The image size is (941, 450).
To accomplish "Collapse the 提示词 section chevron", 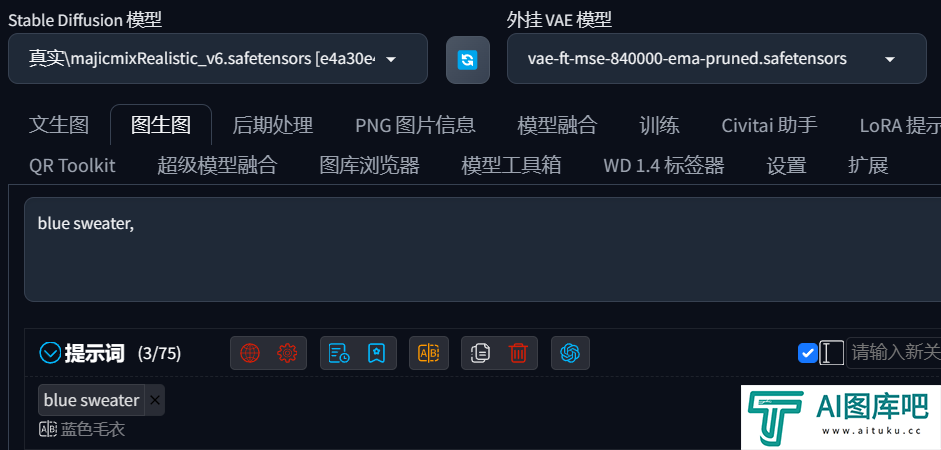I will click(x=50, y=353).
